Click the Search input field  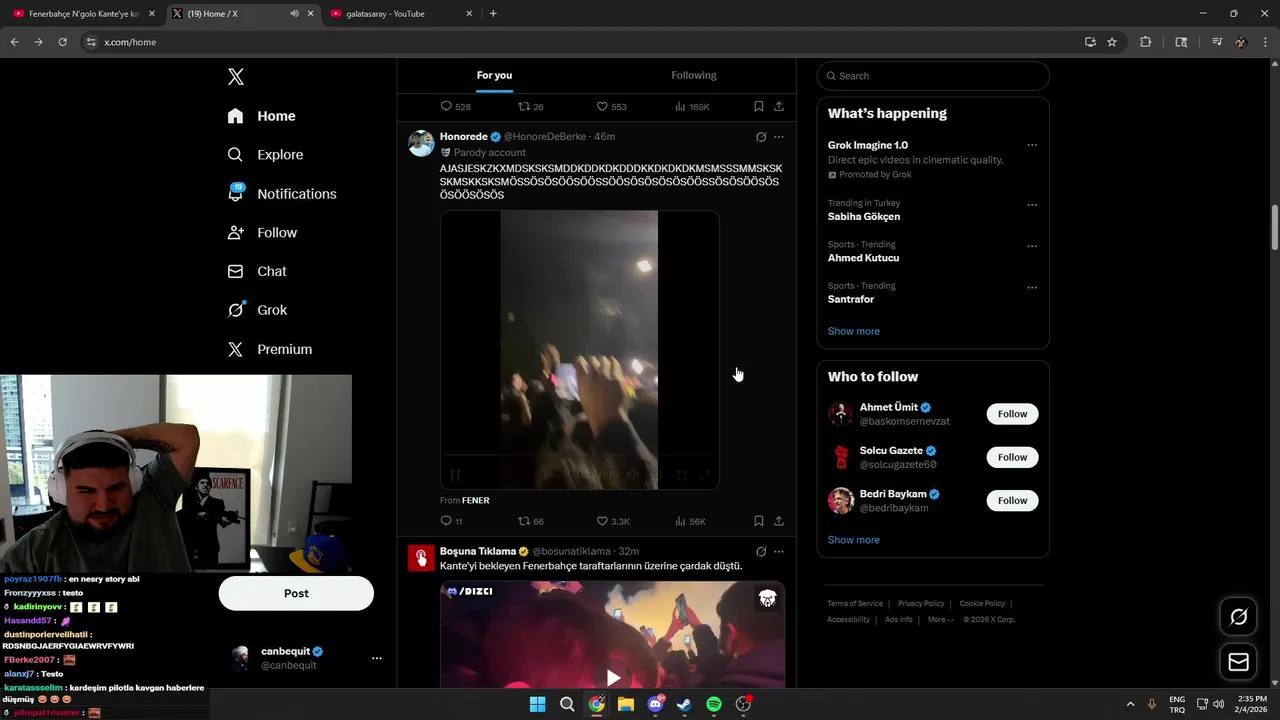933,76
